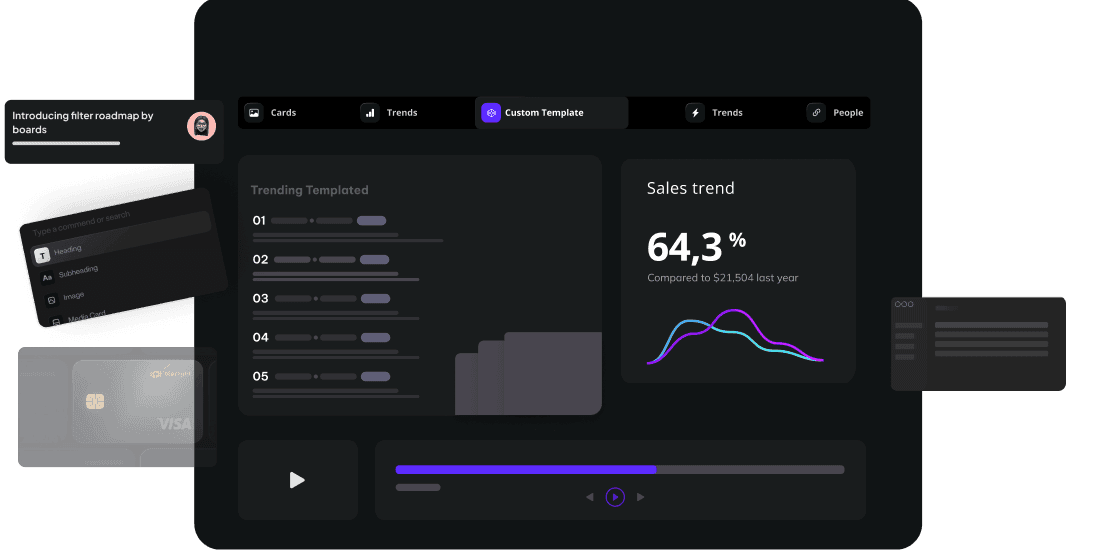1101x550 pixels.
Task: Click the bar chart Trends icon
Action: (x=370, y=113)
